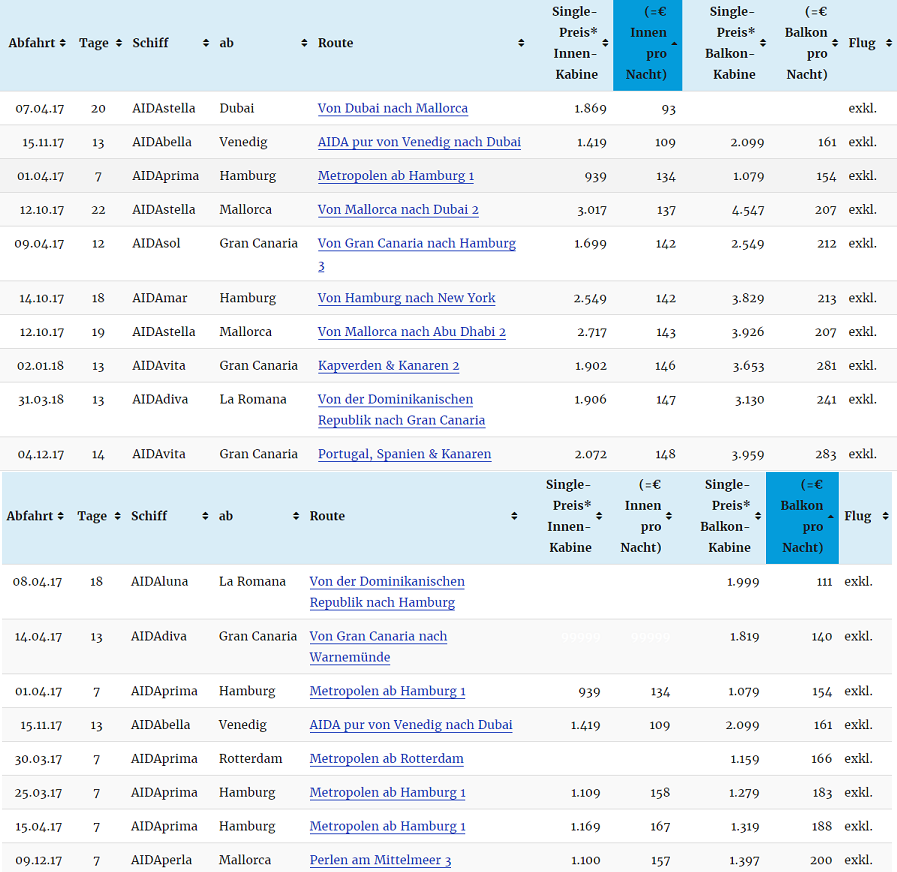Sort bottom table Single-Preis Innen-Kabine arrows

[599, 516]
